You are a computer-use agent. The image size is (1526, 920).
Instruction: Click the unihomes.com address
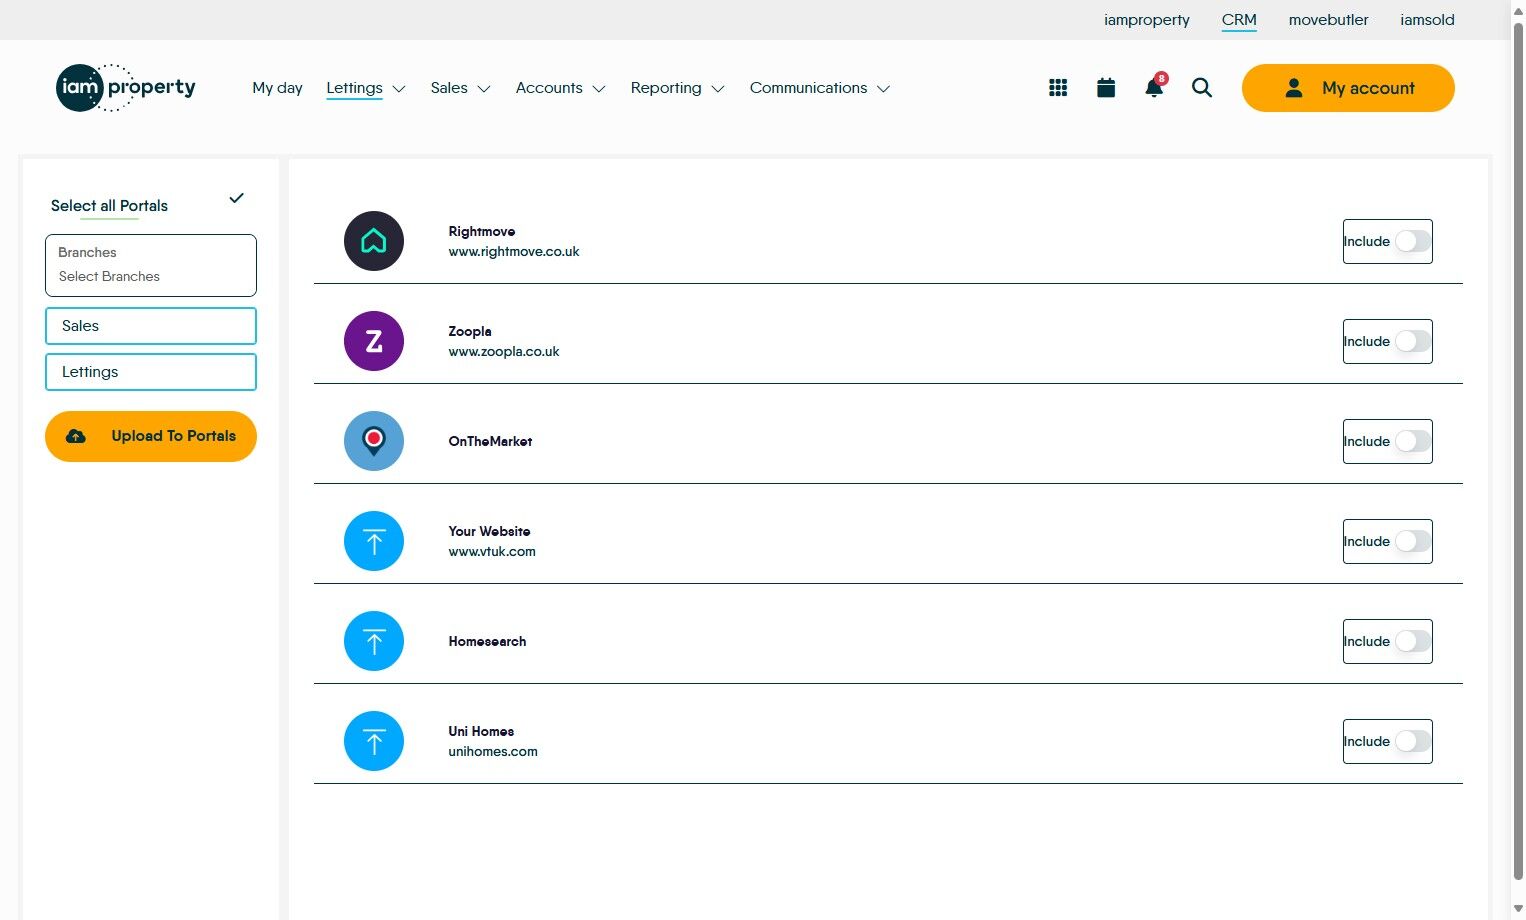493,752
